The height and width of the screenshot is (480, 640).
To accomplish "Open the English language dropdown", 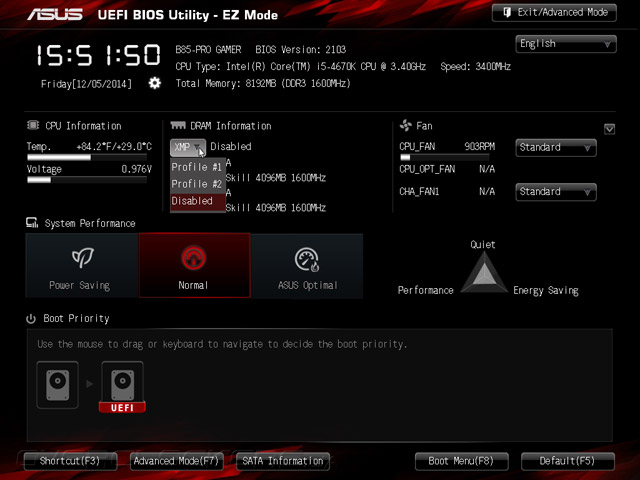I will 566,44.
